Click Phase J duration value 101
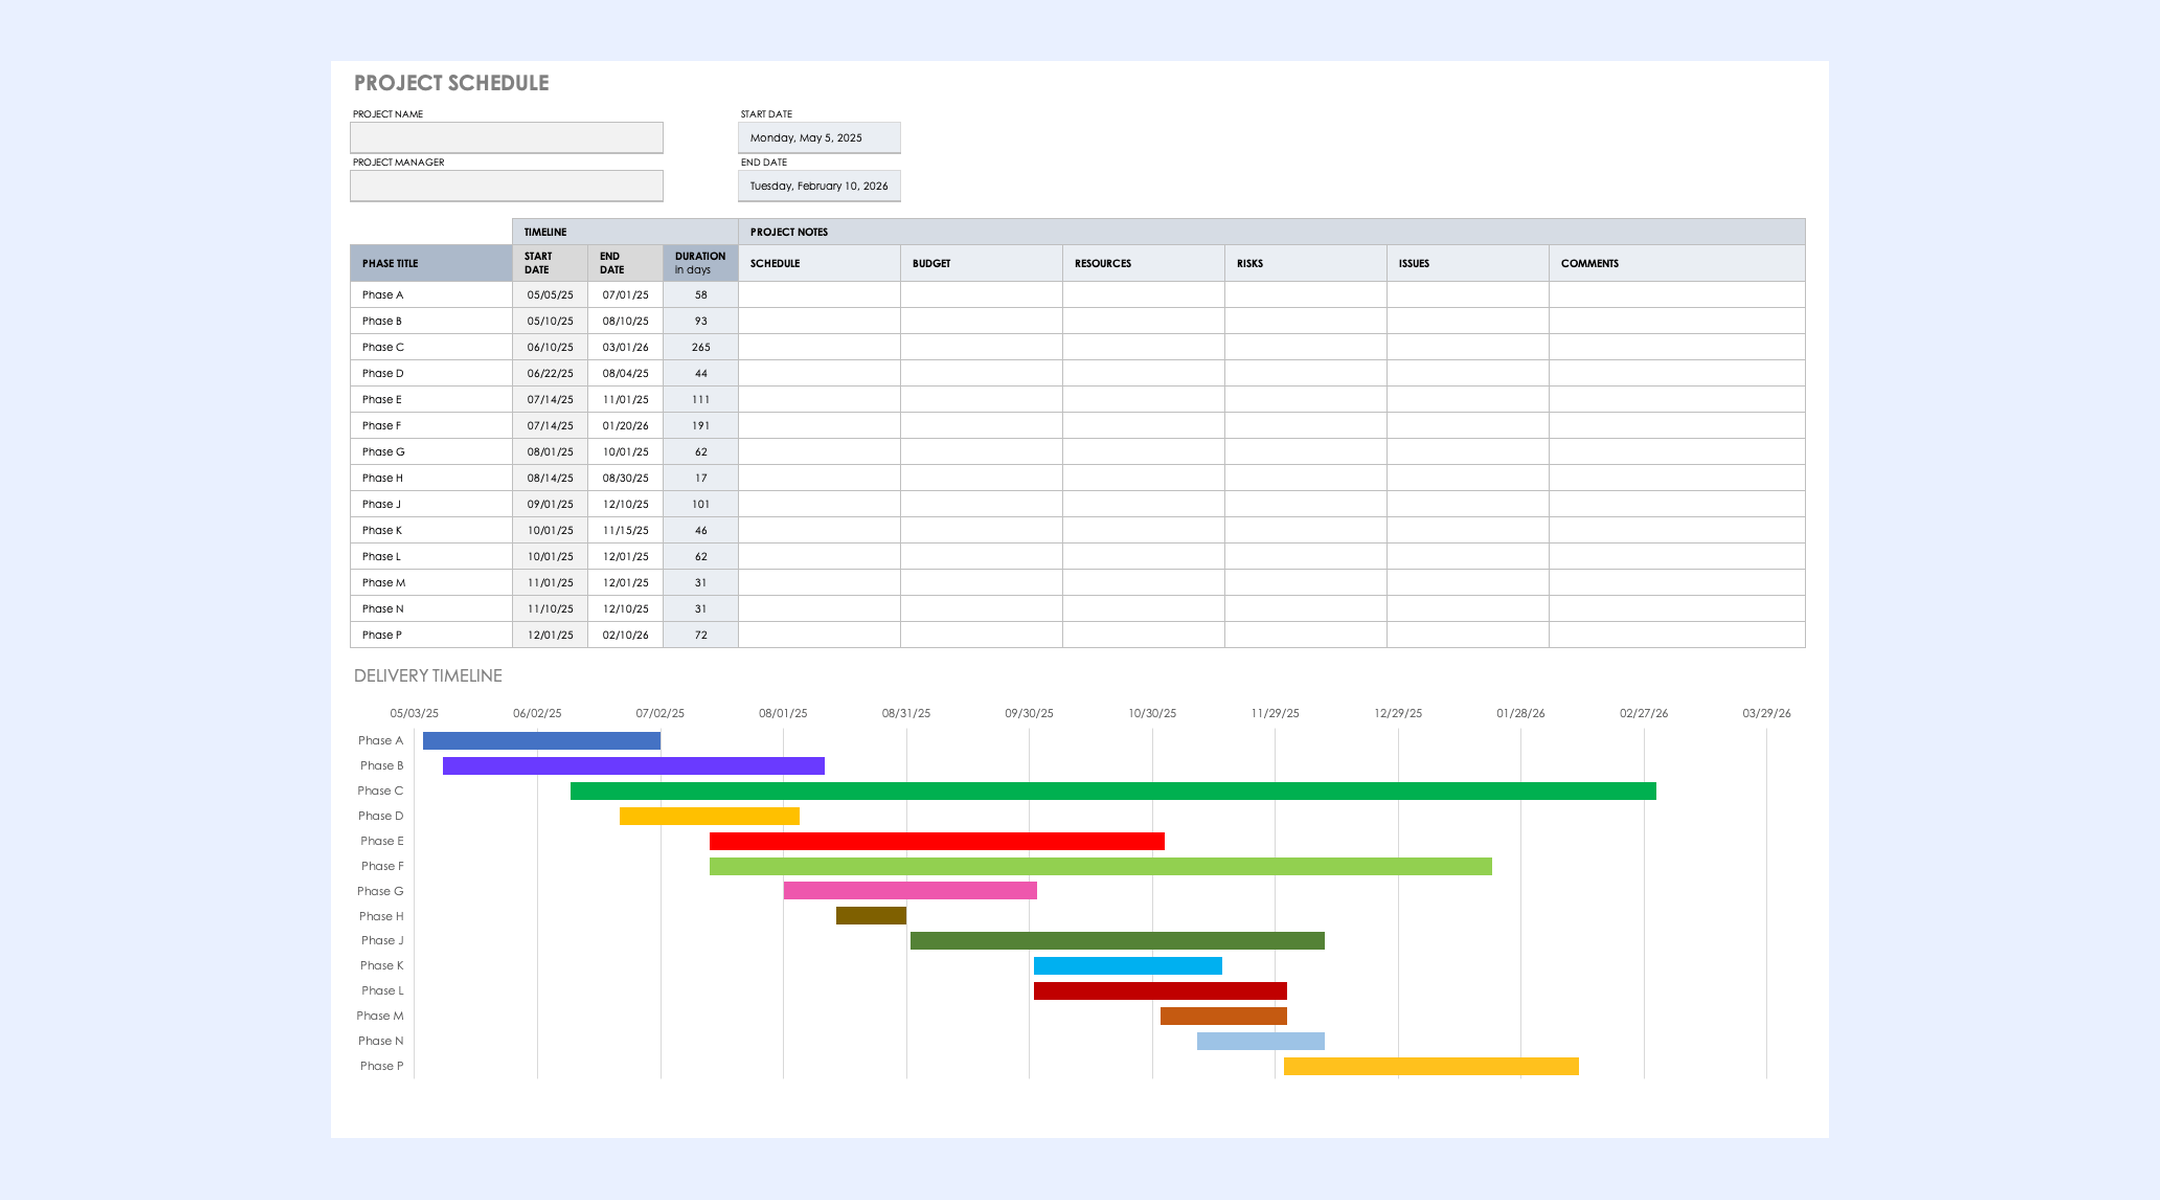Image resolution: width=2160 pixels, height=1200 pixels. coord(700,504)
